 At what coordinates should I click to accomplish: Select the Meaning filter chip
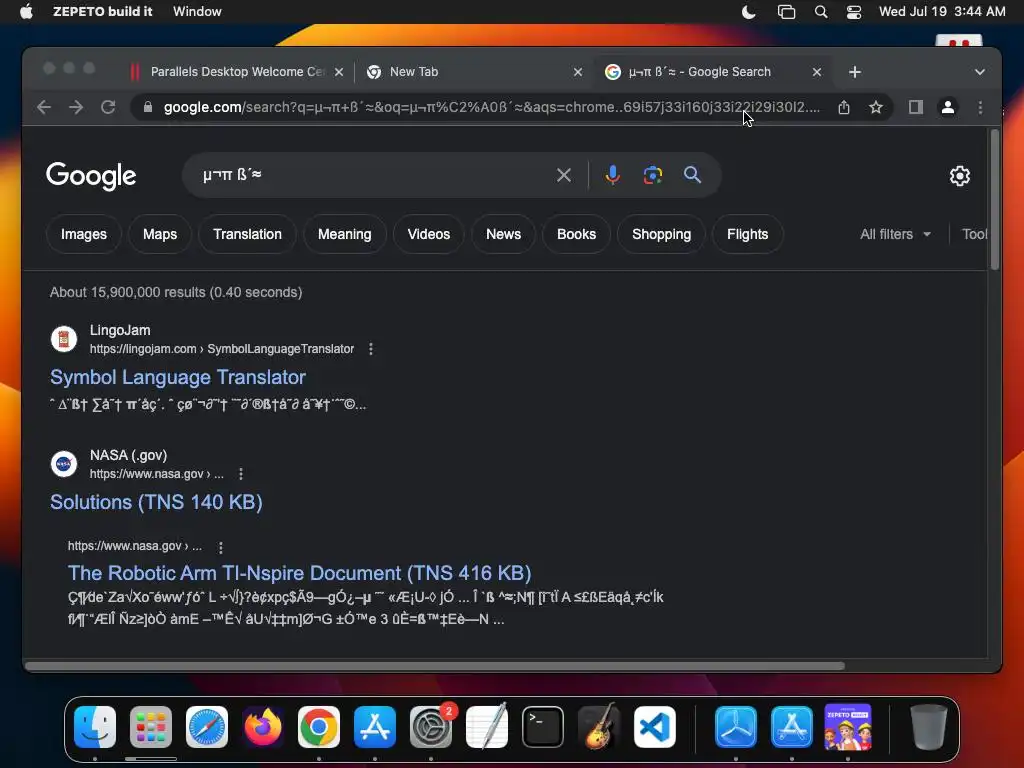tap(345, 234)
